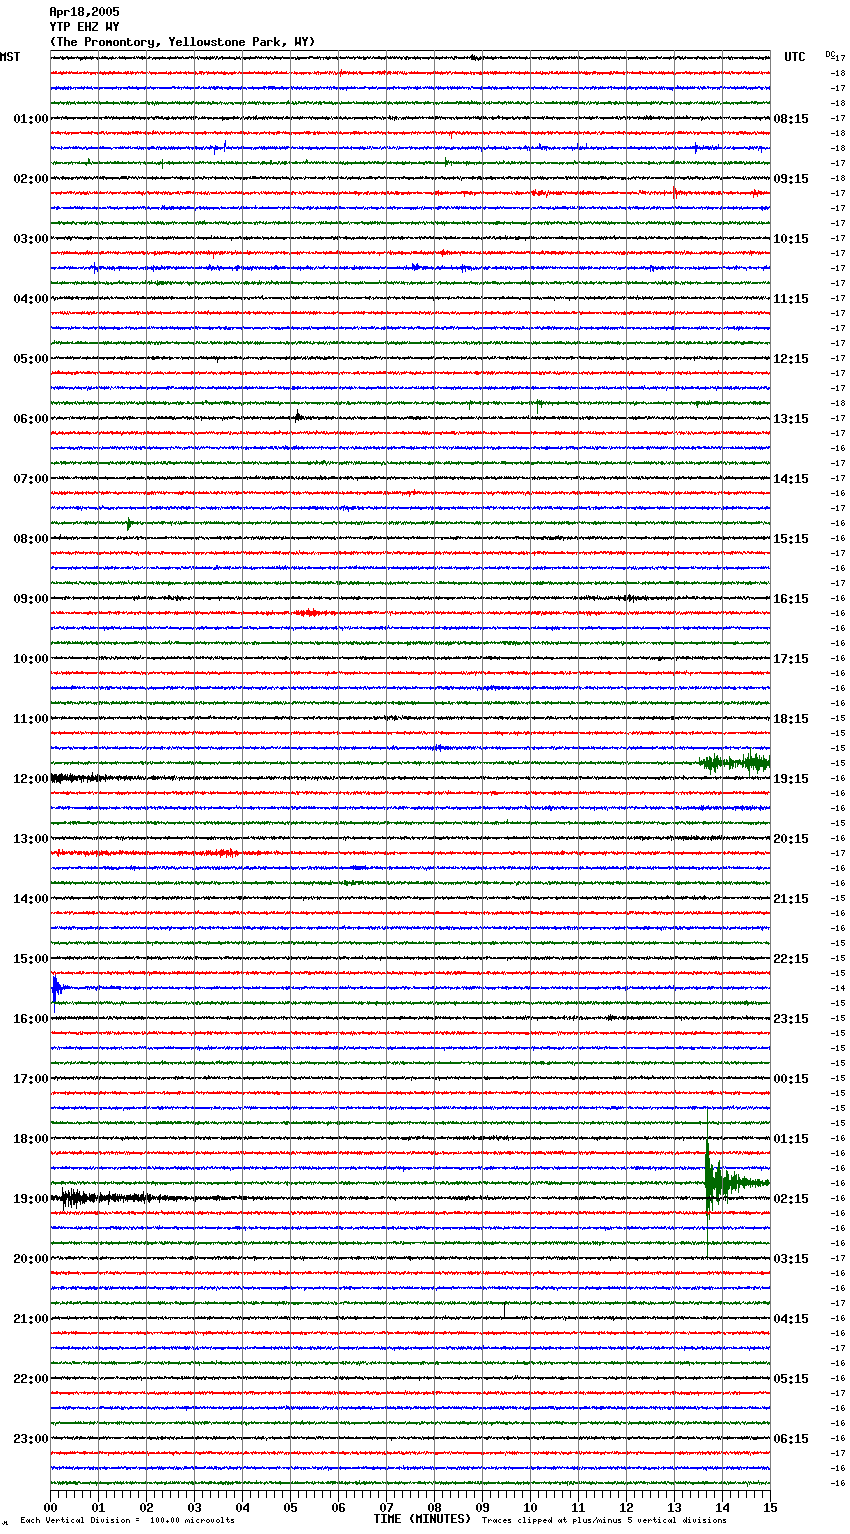
Task: Select the 12:00 MST row label
Action: [31, 779]
